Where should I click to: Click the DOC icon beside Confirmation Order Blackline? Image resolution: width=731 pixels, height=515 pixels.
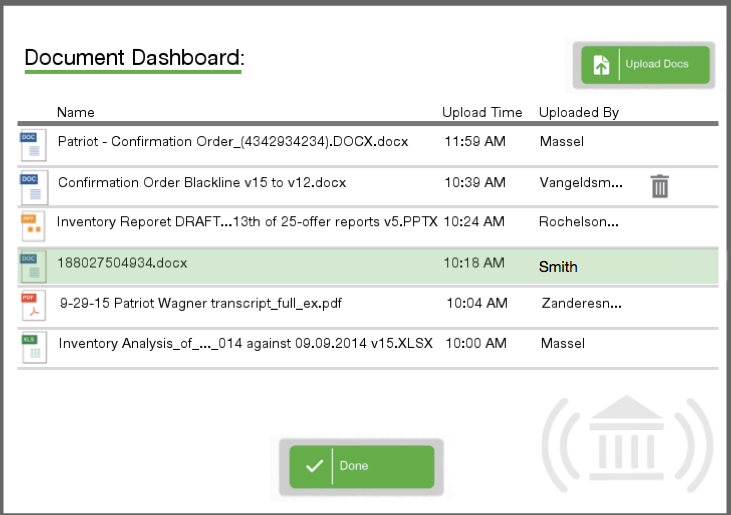[x=32, y=186]
